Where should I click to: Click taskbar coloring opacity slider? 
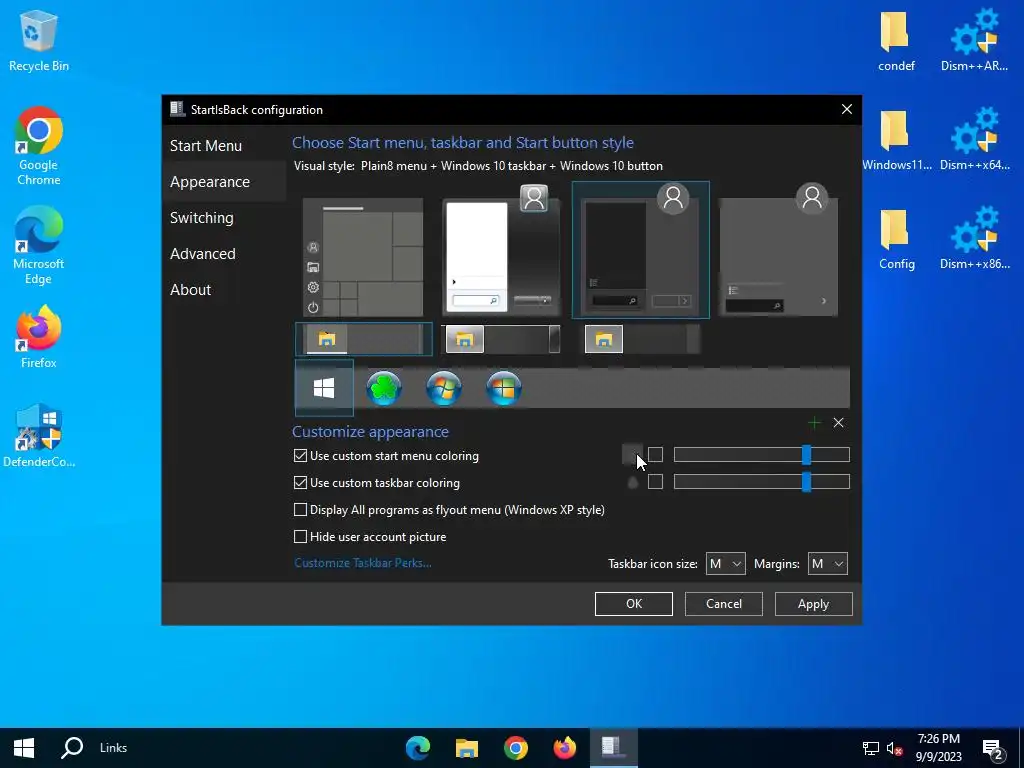point(761,482)
